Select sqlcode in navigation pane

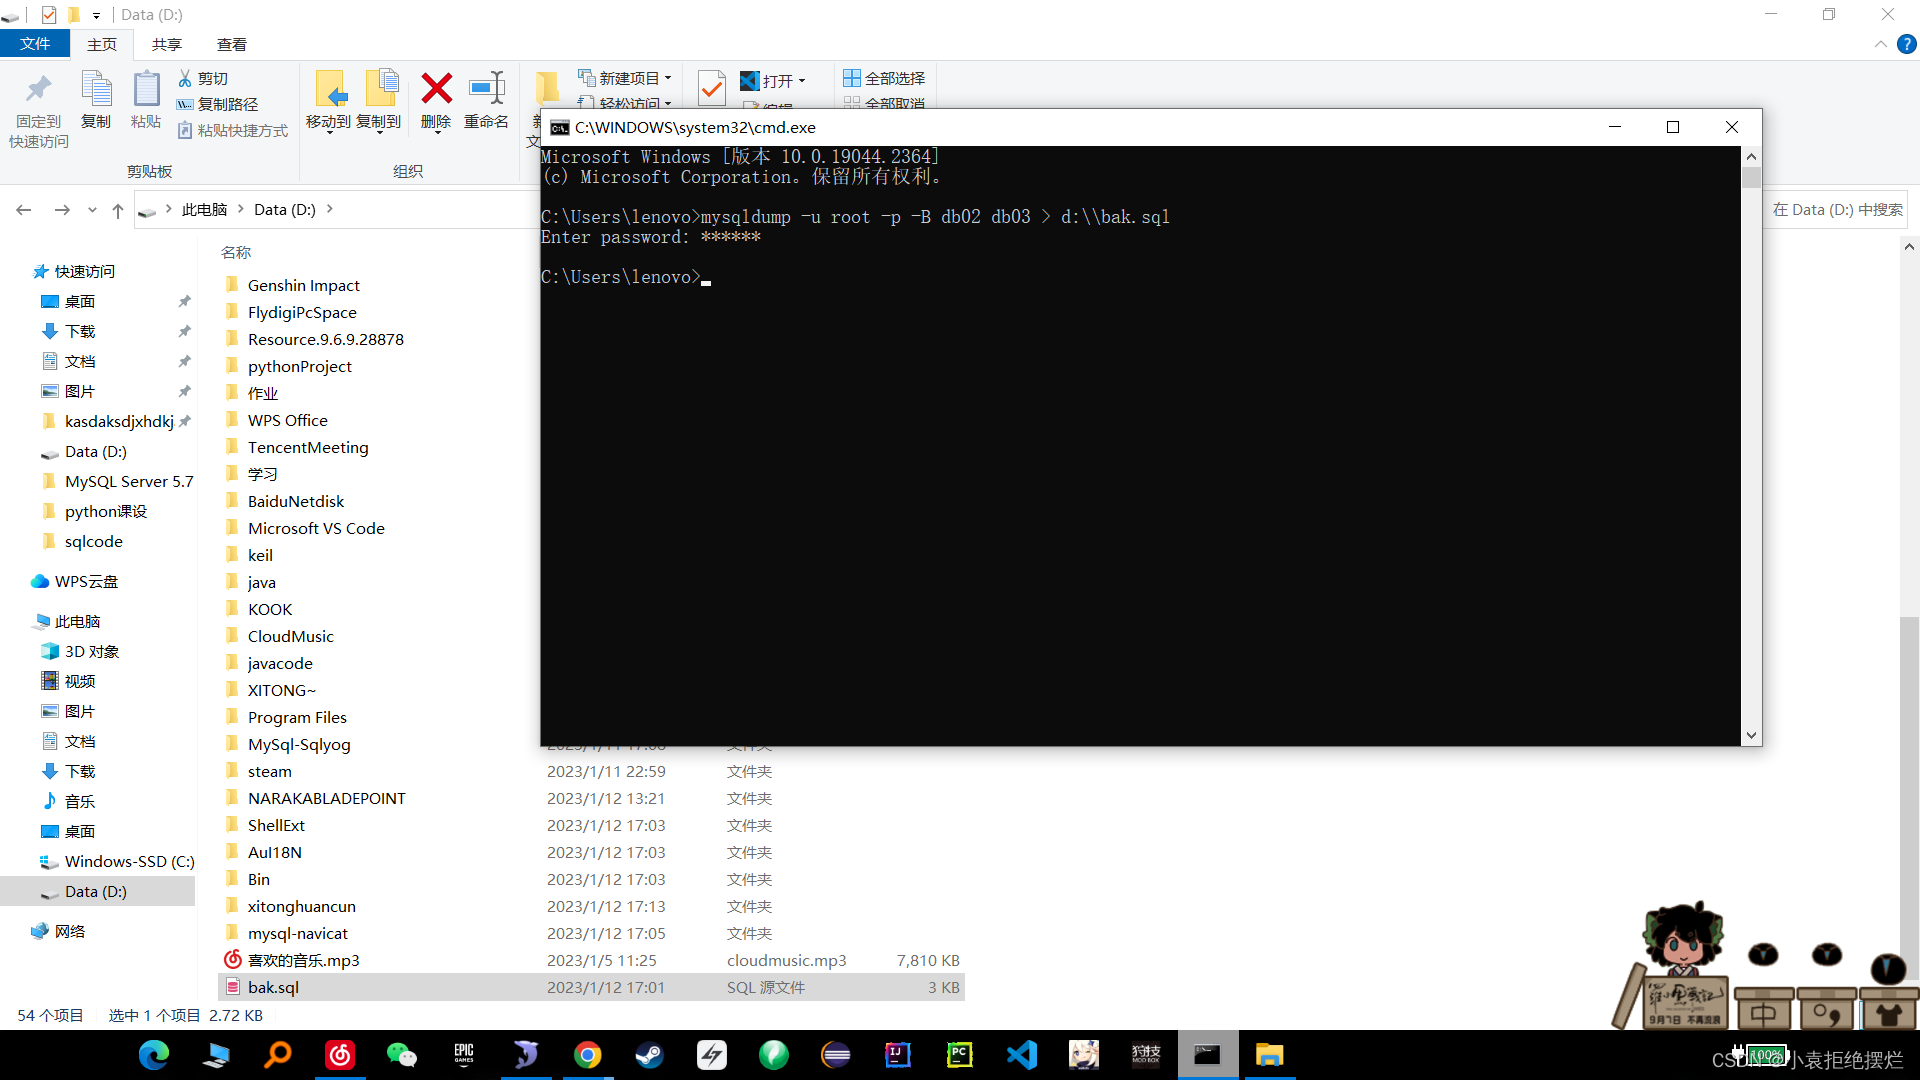pos(94,541)
